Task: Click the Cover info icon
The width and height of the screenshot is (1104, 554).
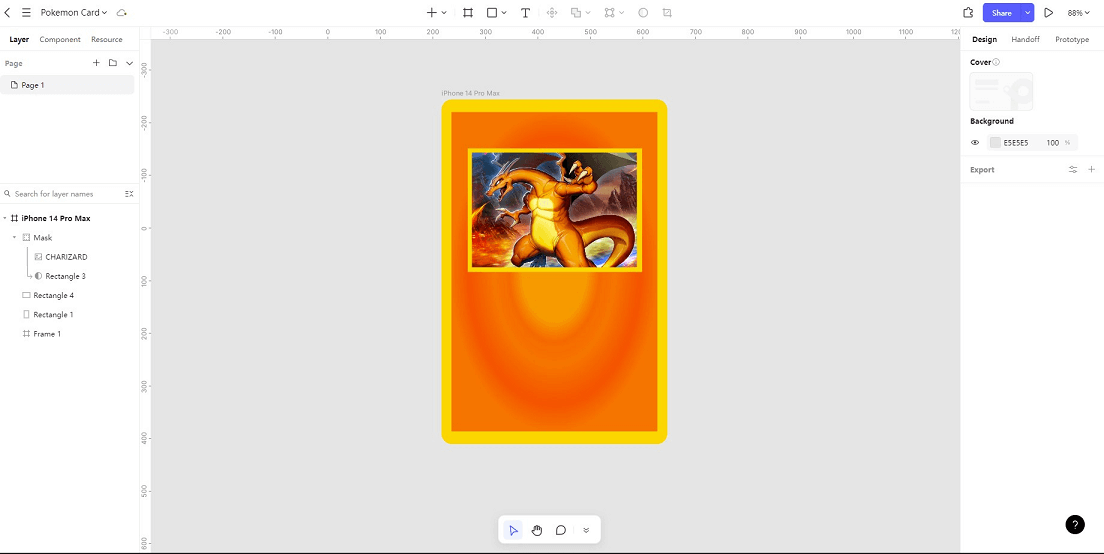Action: [x=996, y=62]
